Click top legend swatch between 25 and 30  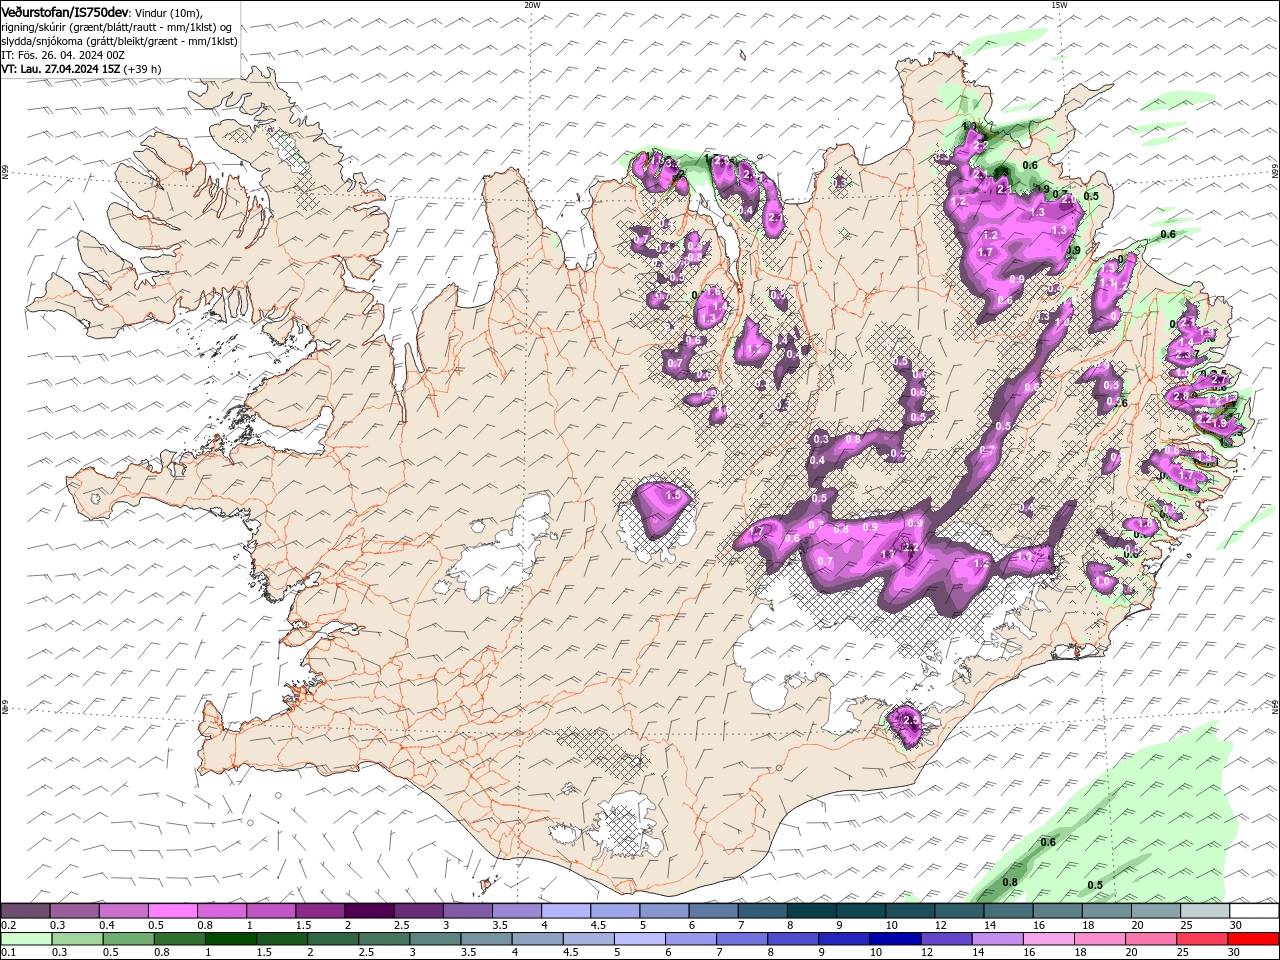(x=1205, y=911)
